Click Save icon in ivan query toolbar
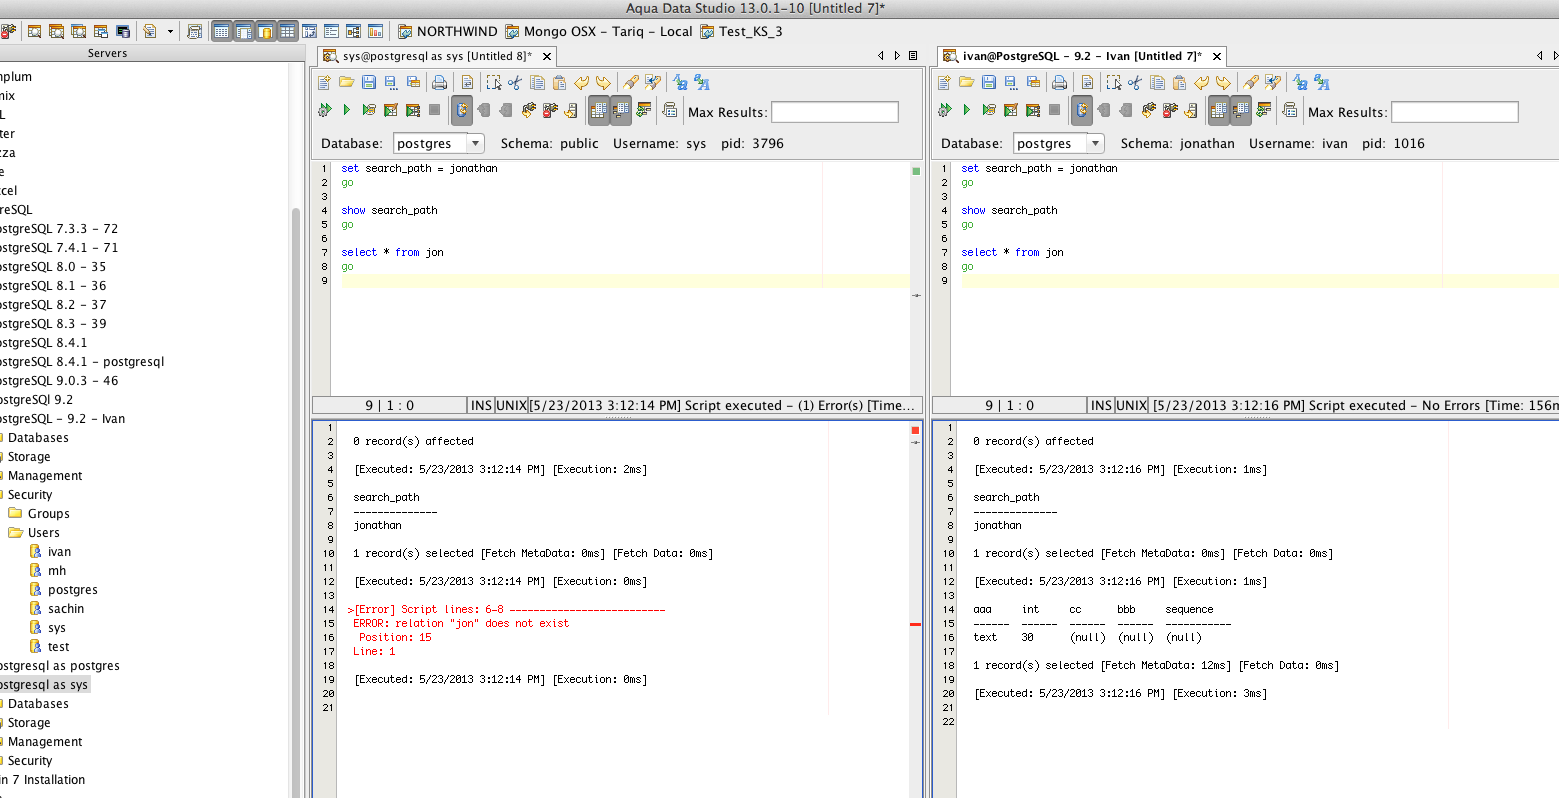 click(988, 83)
